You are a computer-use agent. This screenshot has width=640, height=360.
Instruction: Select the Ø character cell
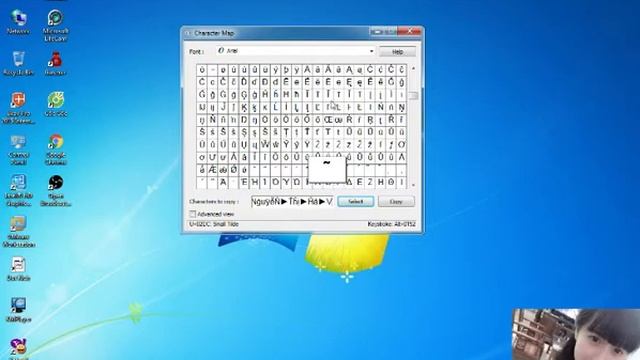[x=233, y=169]
